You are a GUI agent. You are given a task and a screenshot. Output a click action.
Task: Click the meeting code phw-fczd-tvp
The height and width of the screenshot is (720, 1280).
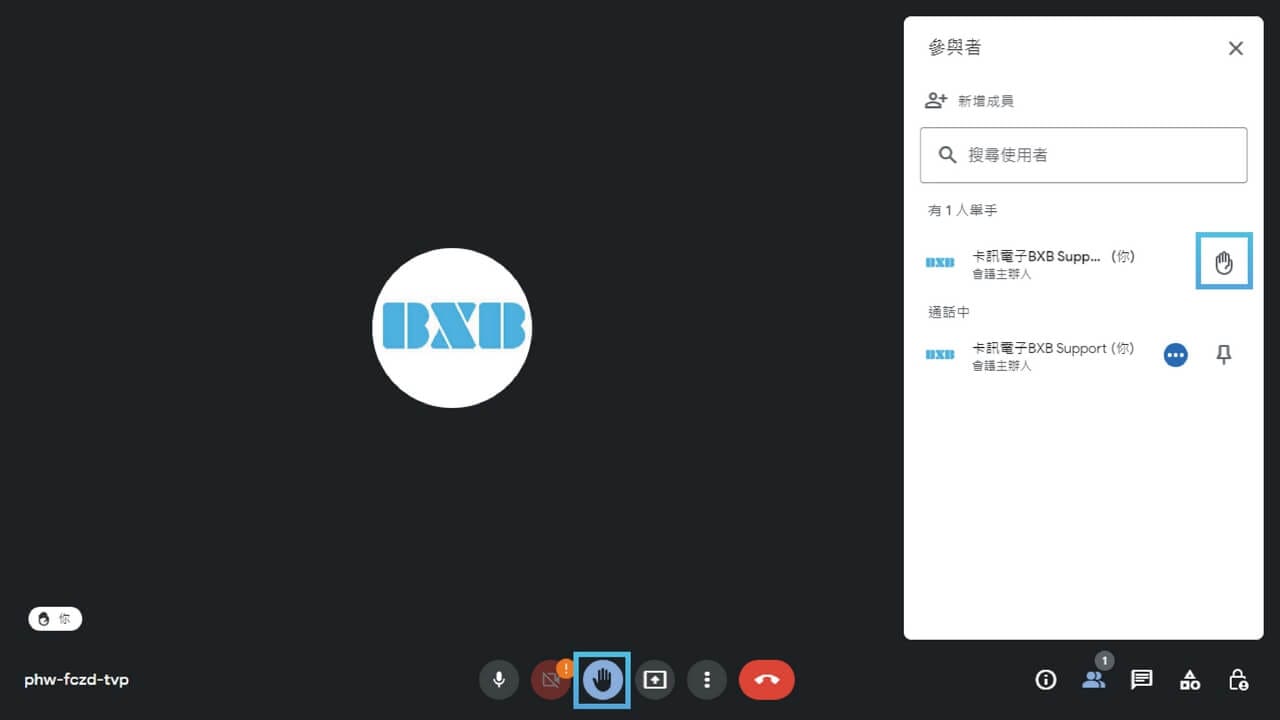tap(77, 680)
